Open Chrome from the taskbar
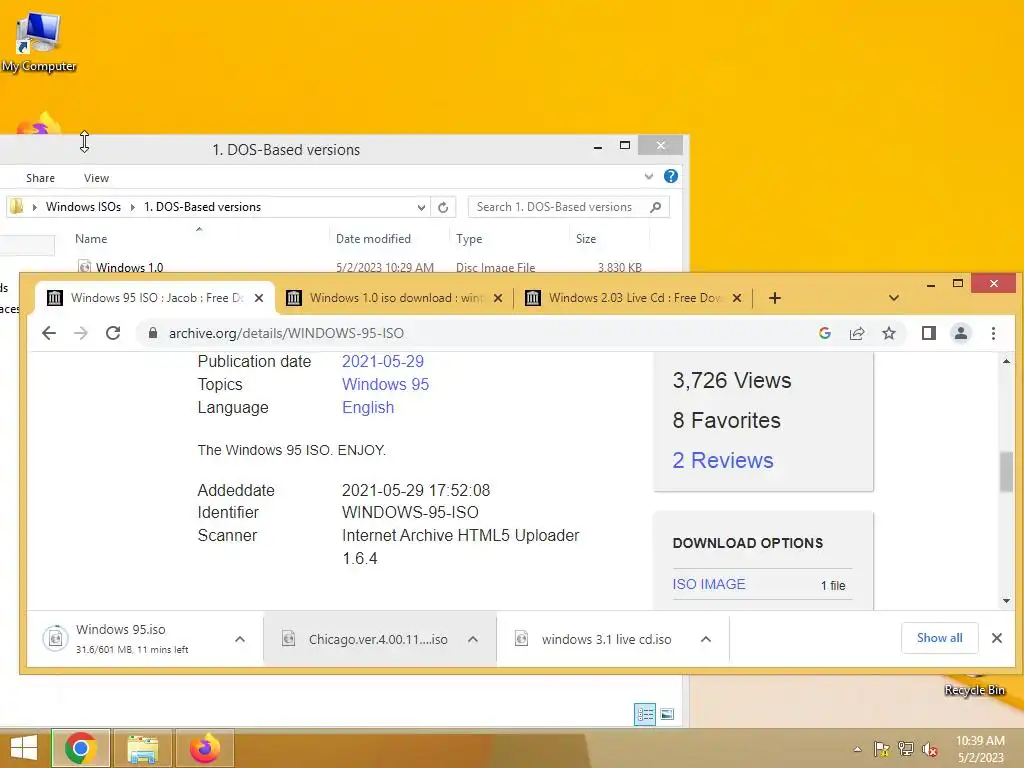 pos(81,748)
